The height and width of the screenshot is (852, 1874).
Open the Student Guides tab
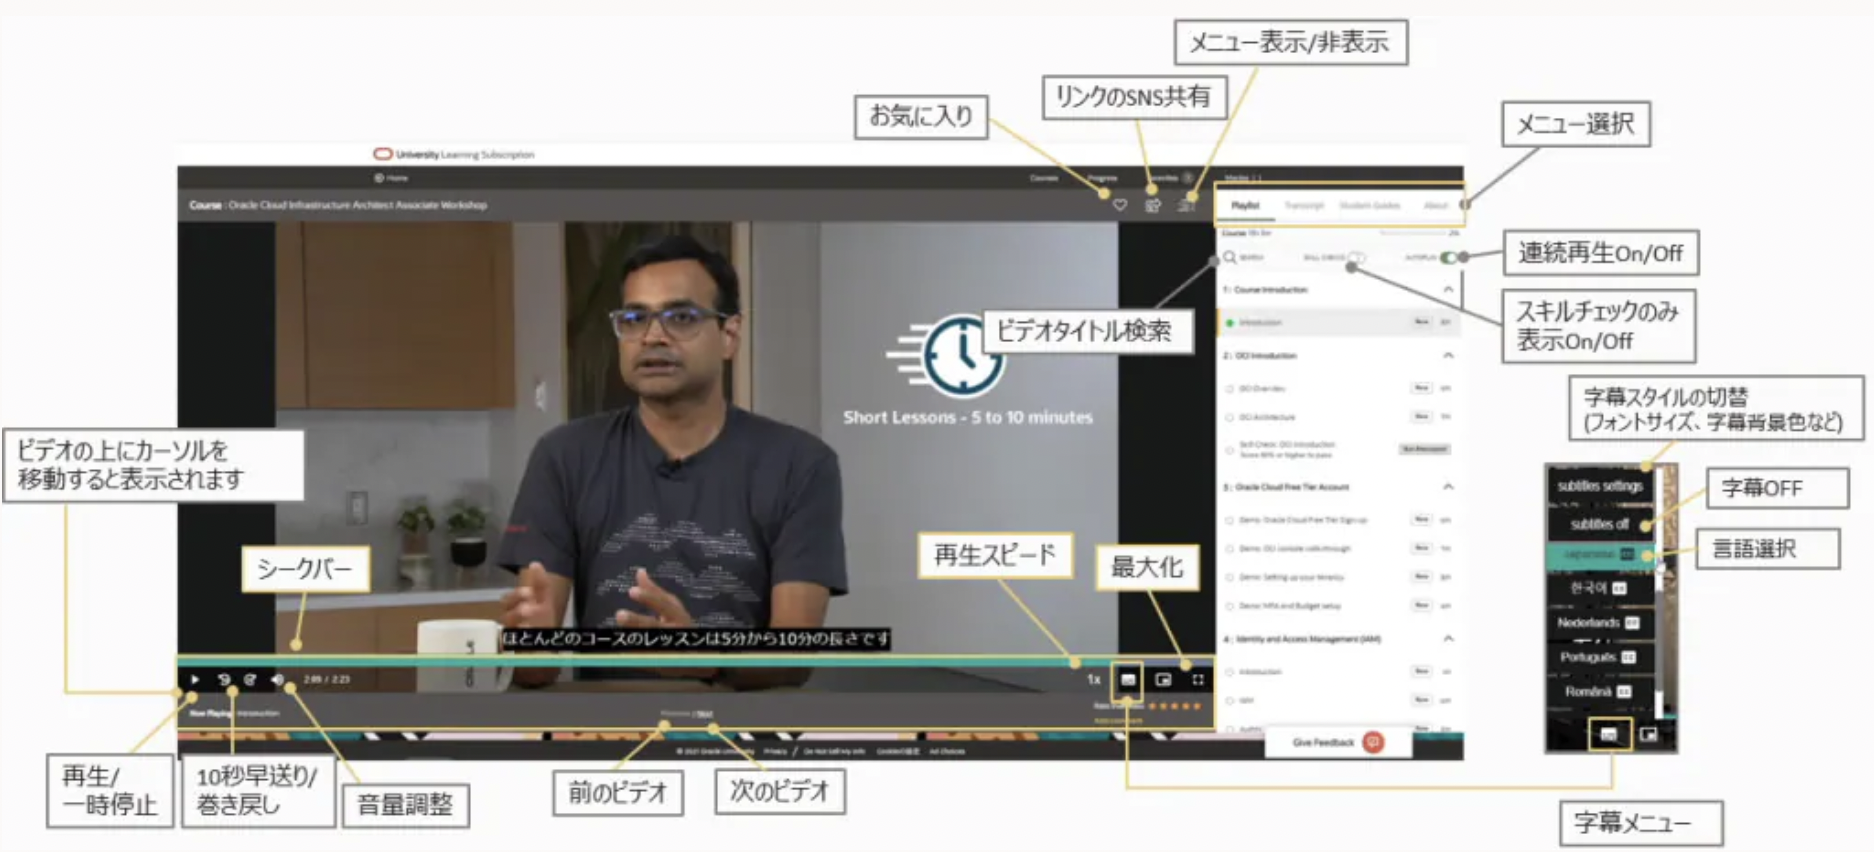1369,205
